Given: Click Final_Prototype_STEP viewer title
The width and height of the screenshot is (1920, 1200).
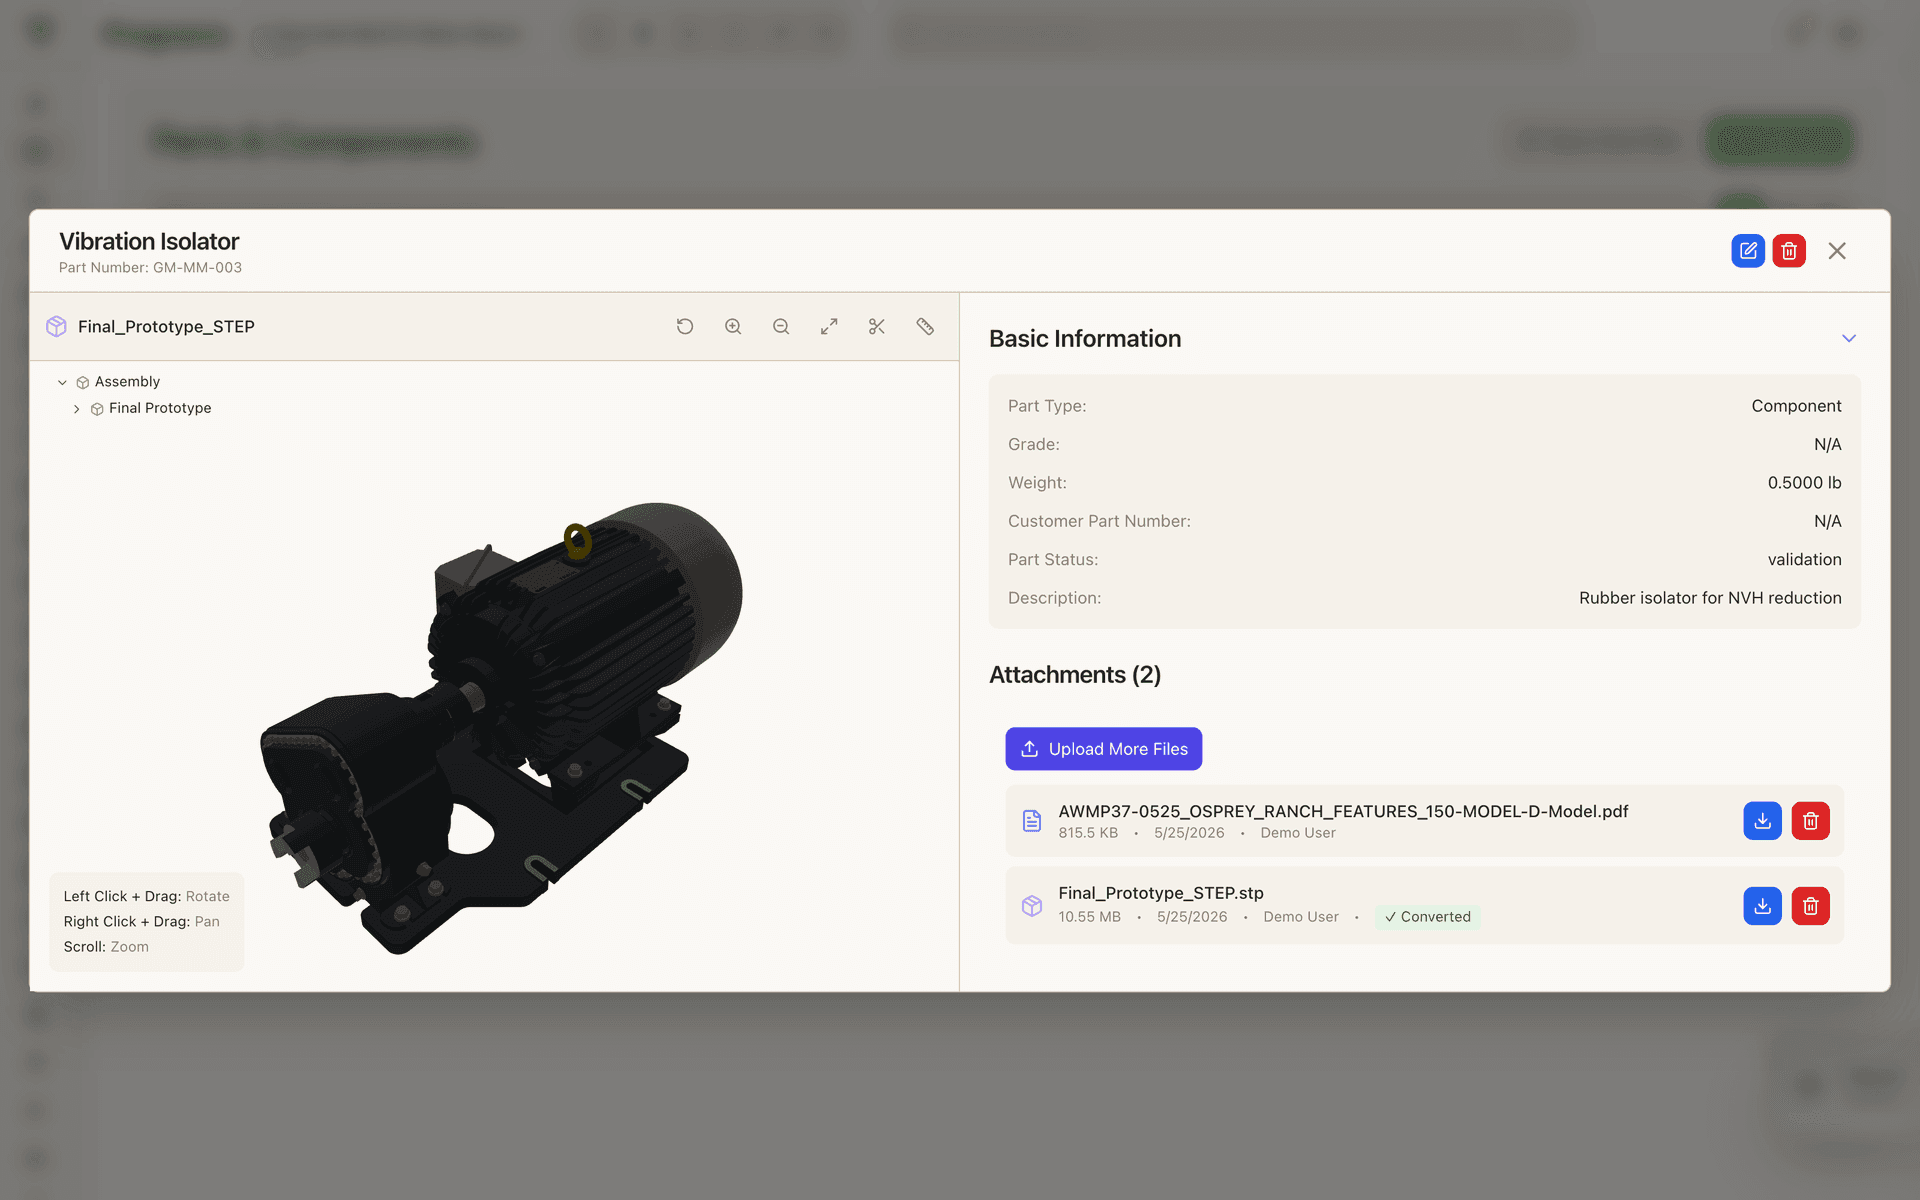Looking at the screenshot, I should (166, 327).
